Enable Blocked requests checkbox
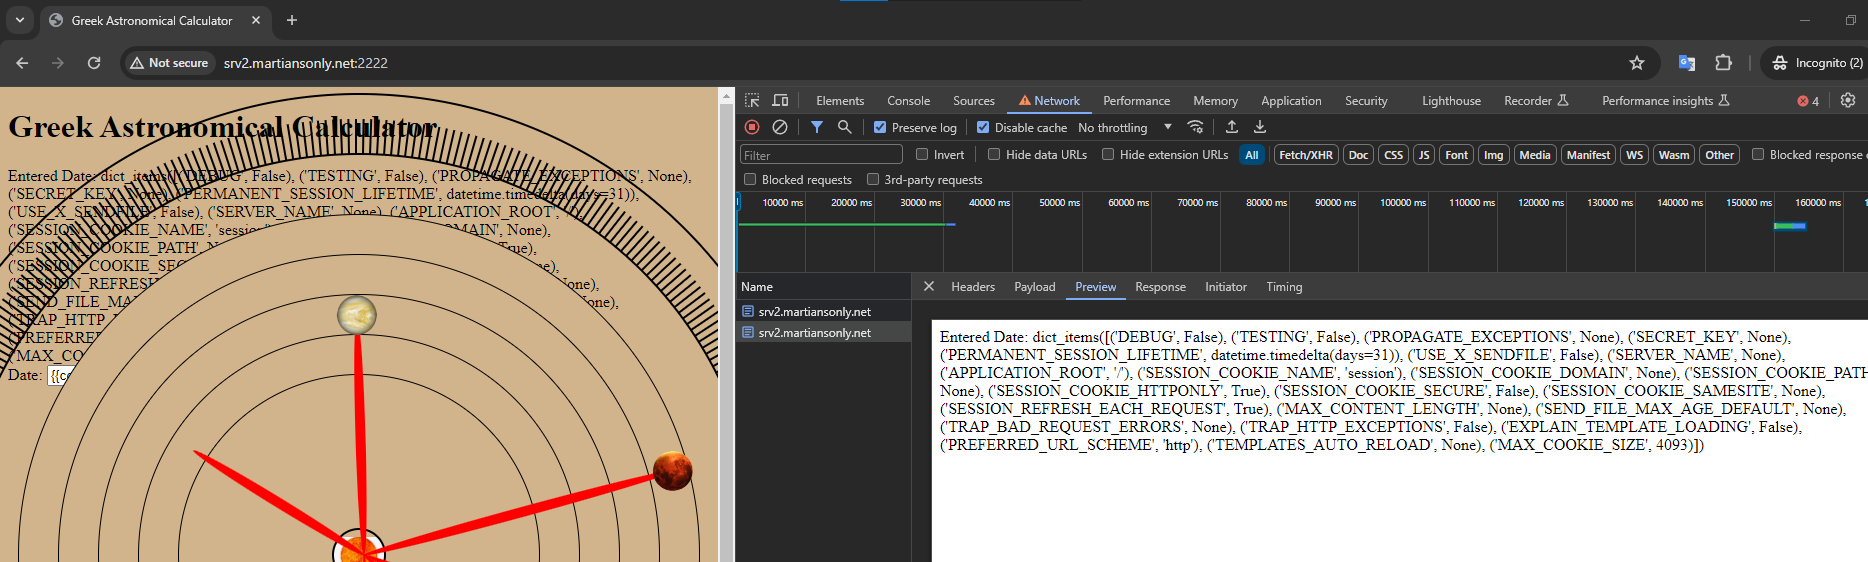The image size is (1868, 562). [x=750, y=179]
